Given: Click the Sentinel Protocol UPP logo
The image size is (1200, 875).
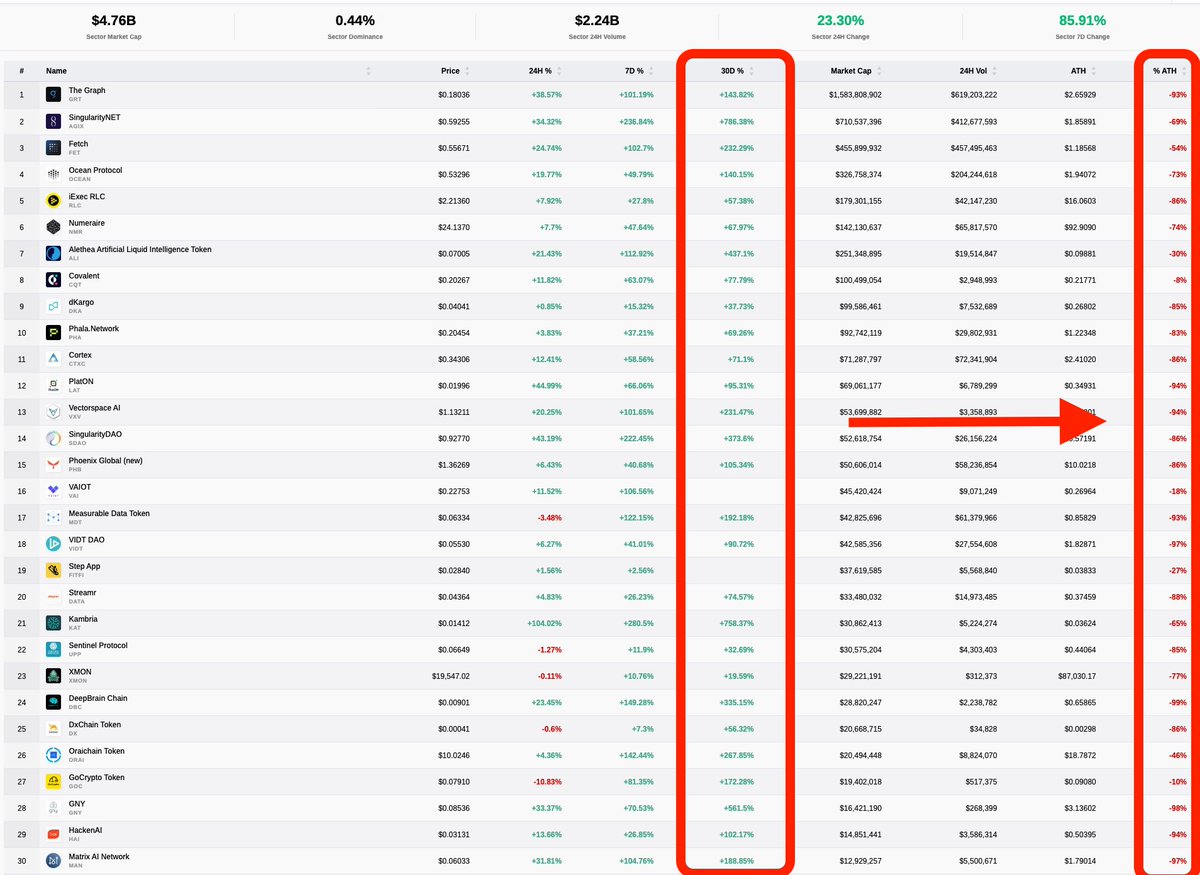Looking at the screenshot, I should [x=53, y=650].
